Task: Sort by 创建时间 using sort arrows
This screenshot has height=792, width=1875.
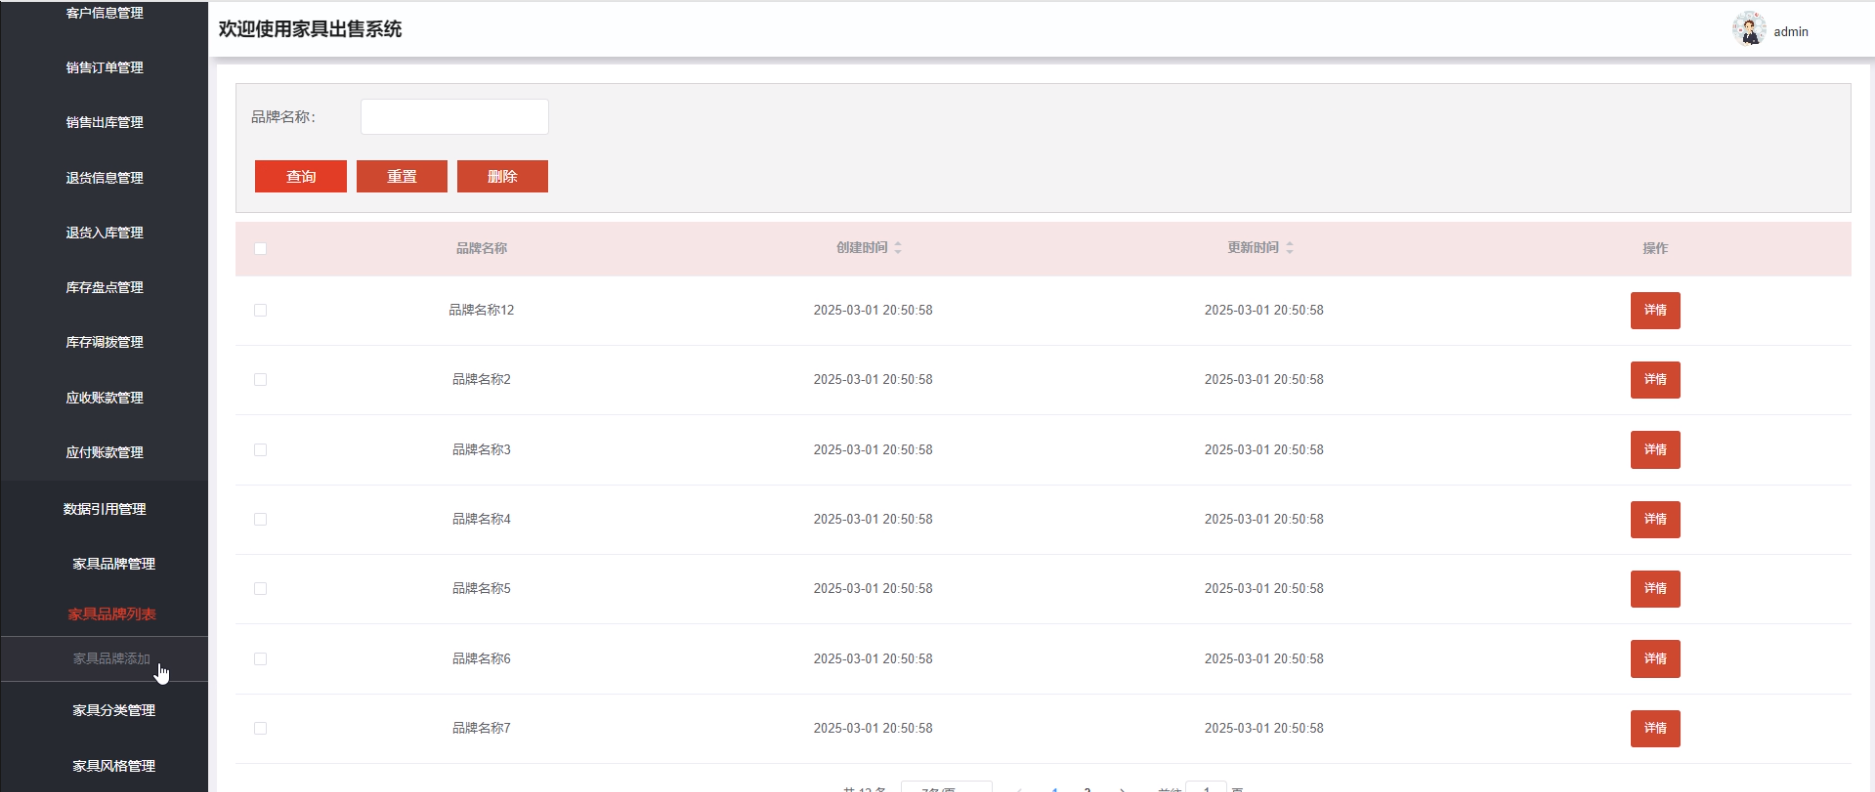Action: 898,248
